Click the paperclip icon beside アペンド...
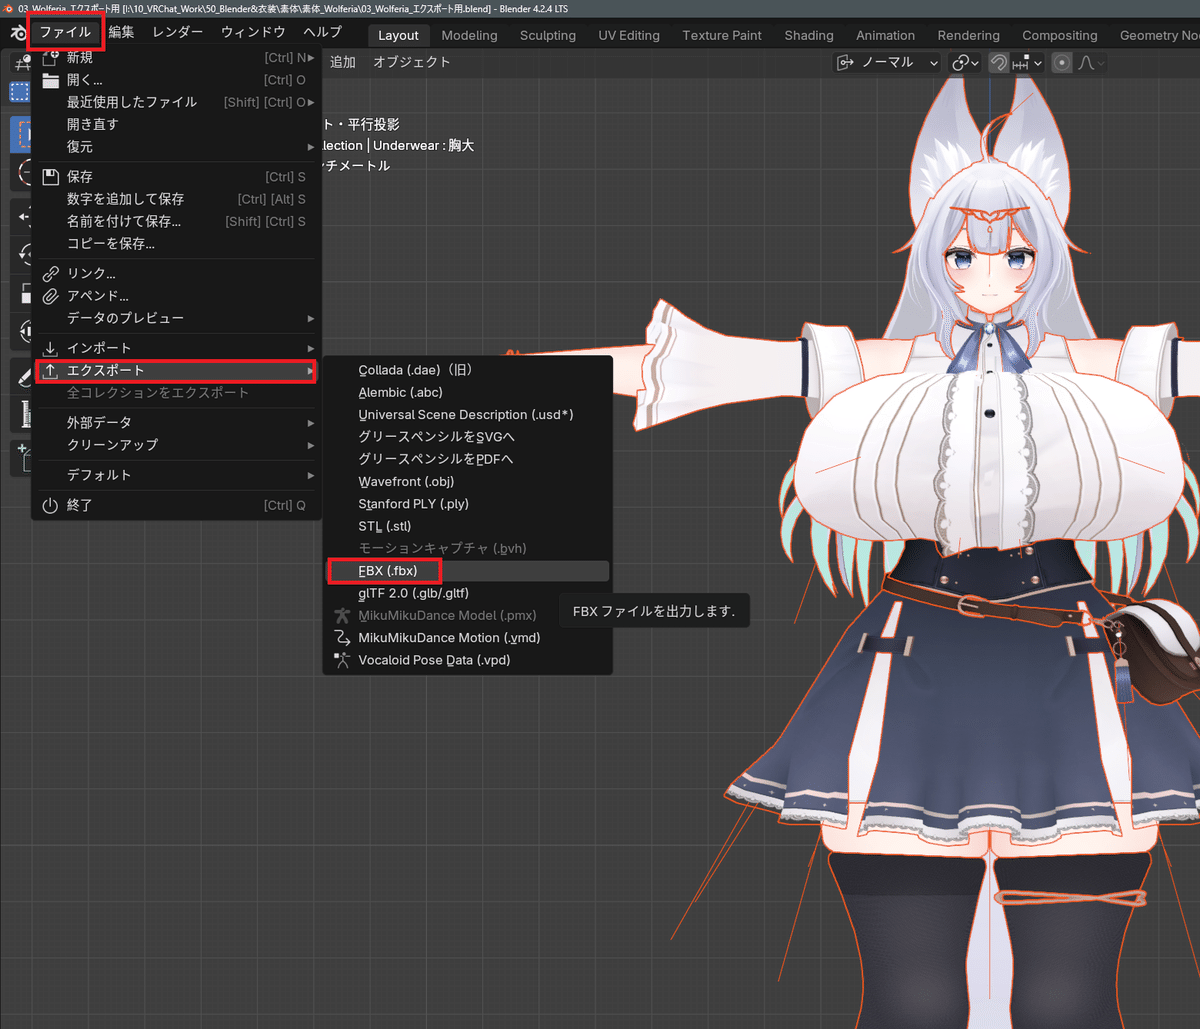The height and width of the screenshot is (1029, 1200). [50, 296]
